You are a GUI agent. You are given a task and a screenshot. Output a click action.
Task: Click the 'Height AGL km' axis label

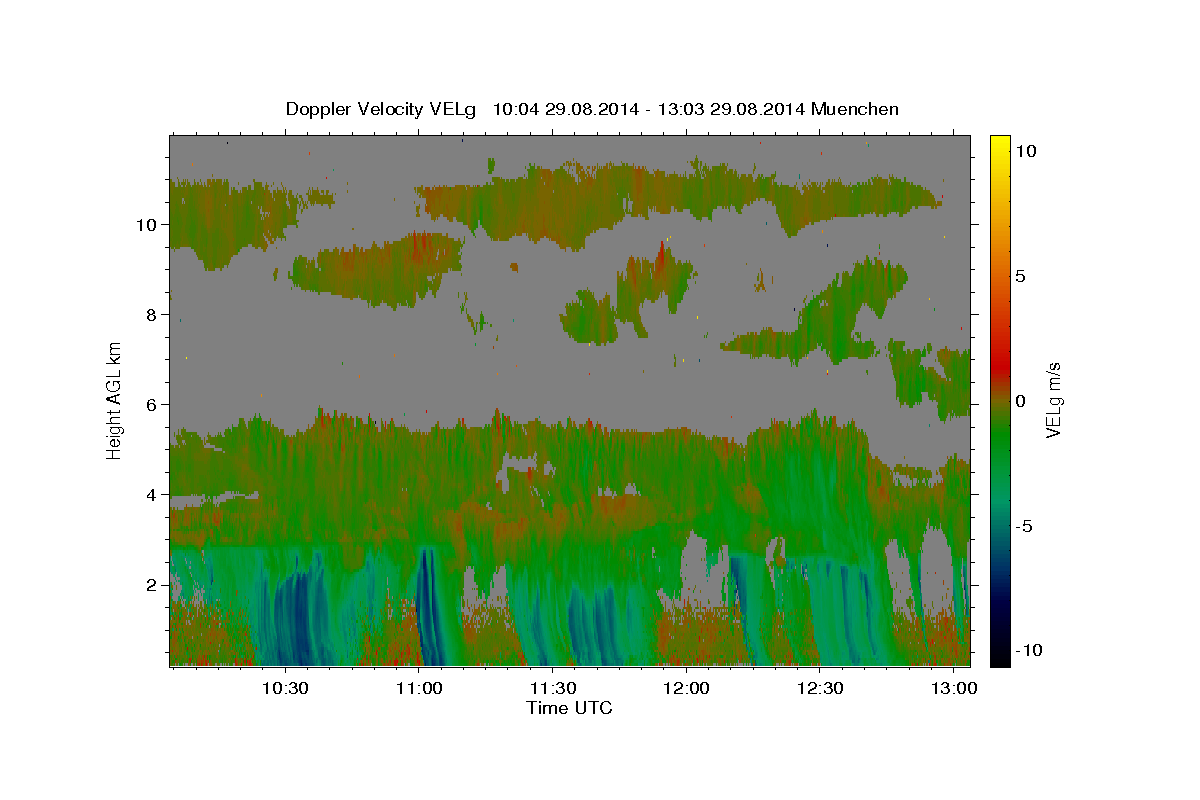point(115,399)
